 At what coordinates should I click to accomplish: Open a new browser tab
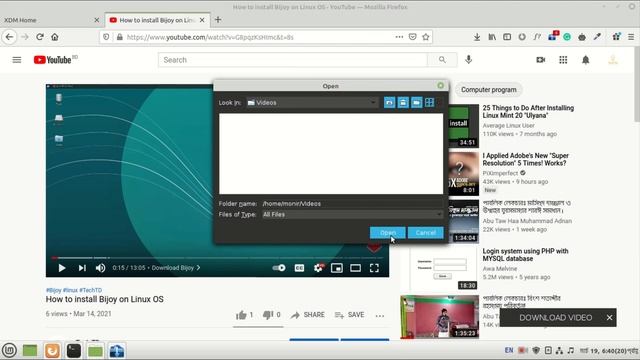(x=218, y=20)
